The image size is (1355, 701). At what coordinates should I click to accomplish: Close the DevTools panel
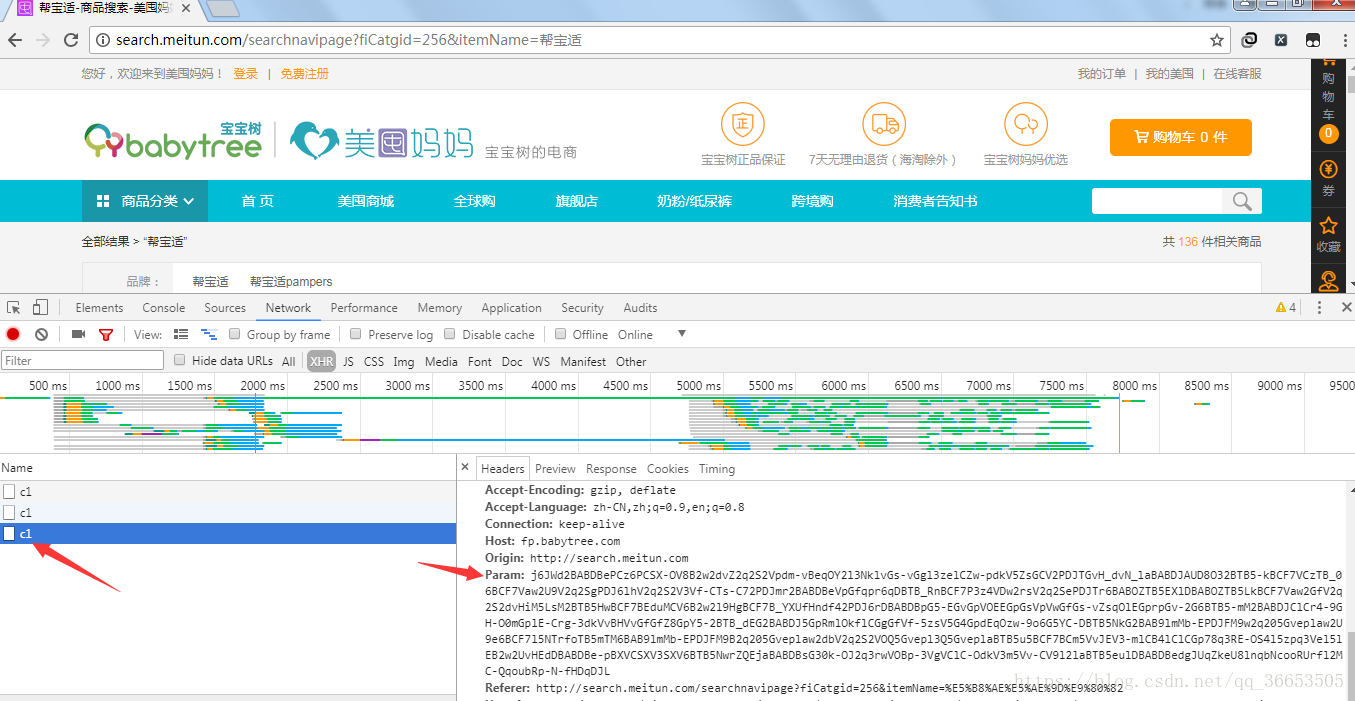click(x=1345, y=307)
